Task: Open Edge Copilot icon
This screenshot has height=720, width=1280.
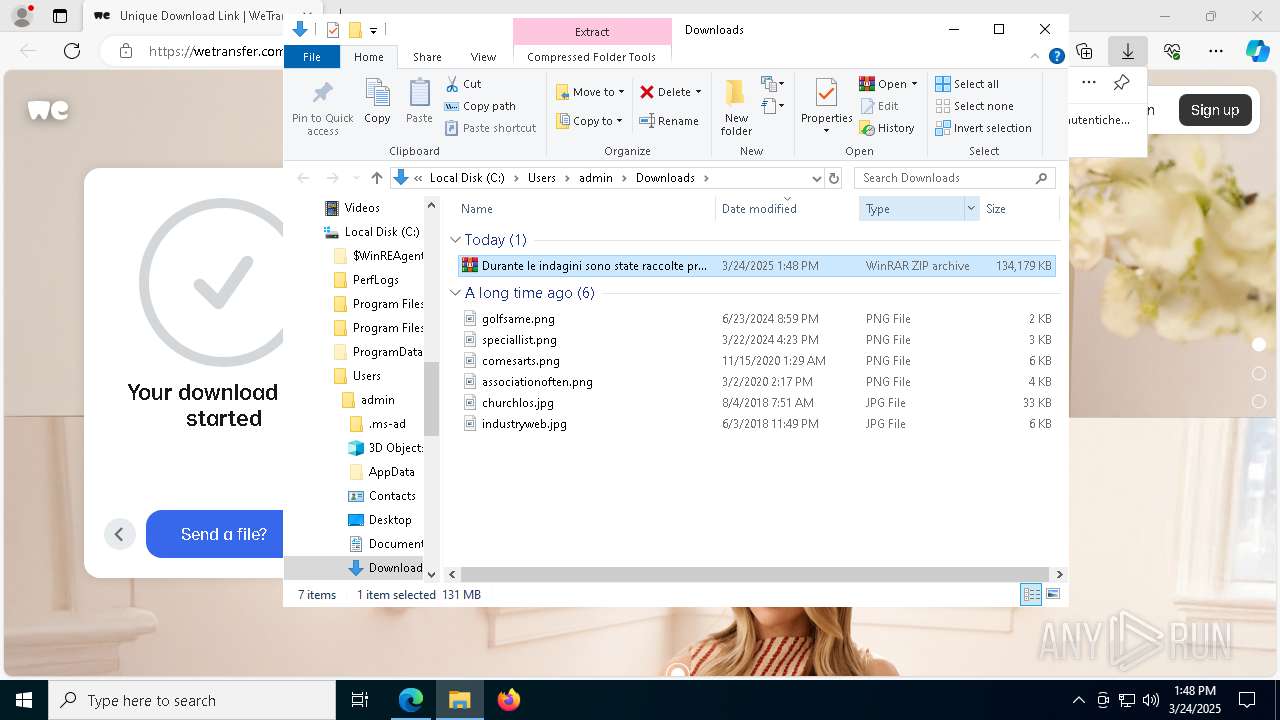Action: click(x=1257, y=51)
